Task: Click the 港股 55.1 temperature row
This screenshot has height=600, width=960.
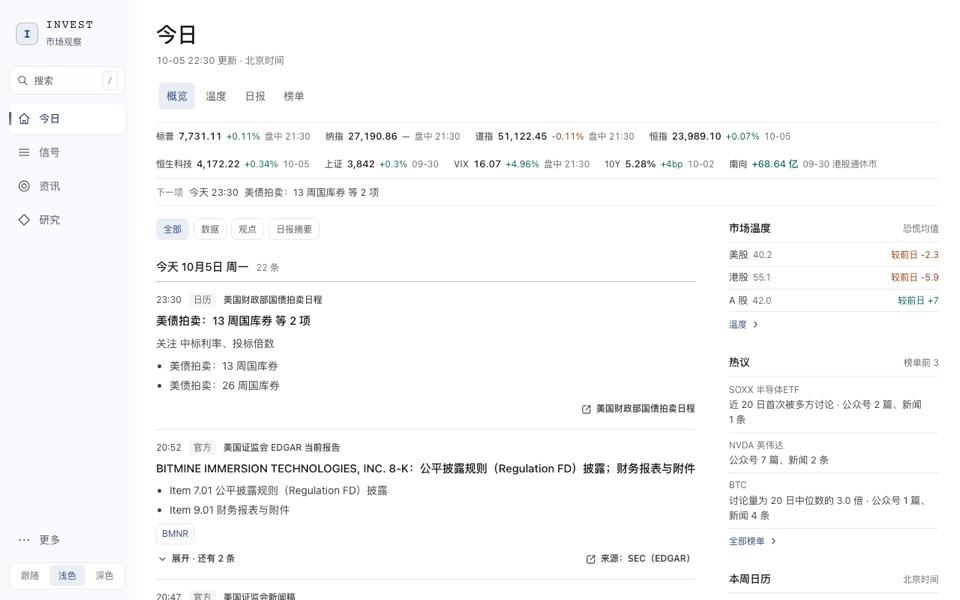Action: (833, 277)
